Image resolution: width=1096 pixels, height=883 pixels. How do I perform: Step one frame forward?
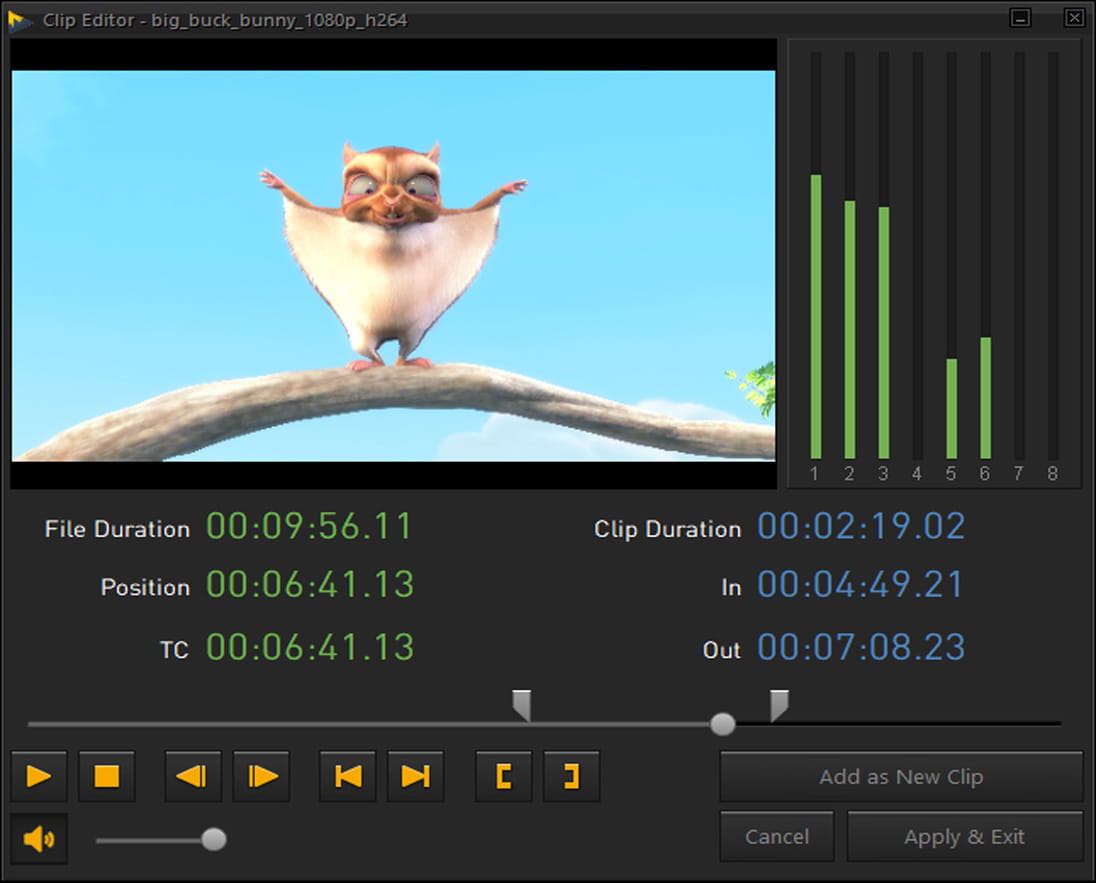pos(261,776)
